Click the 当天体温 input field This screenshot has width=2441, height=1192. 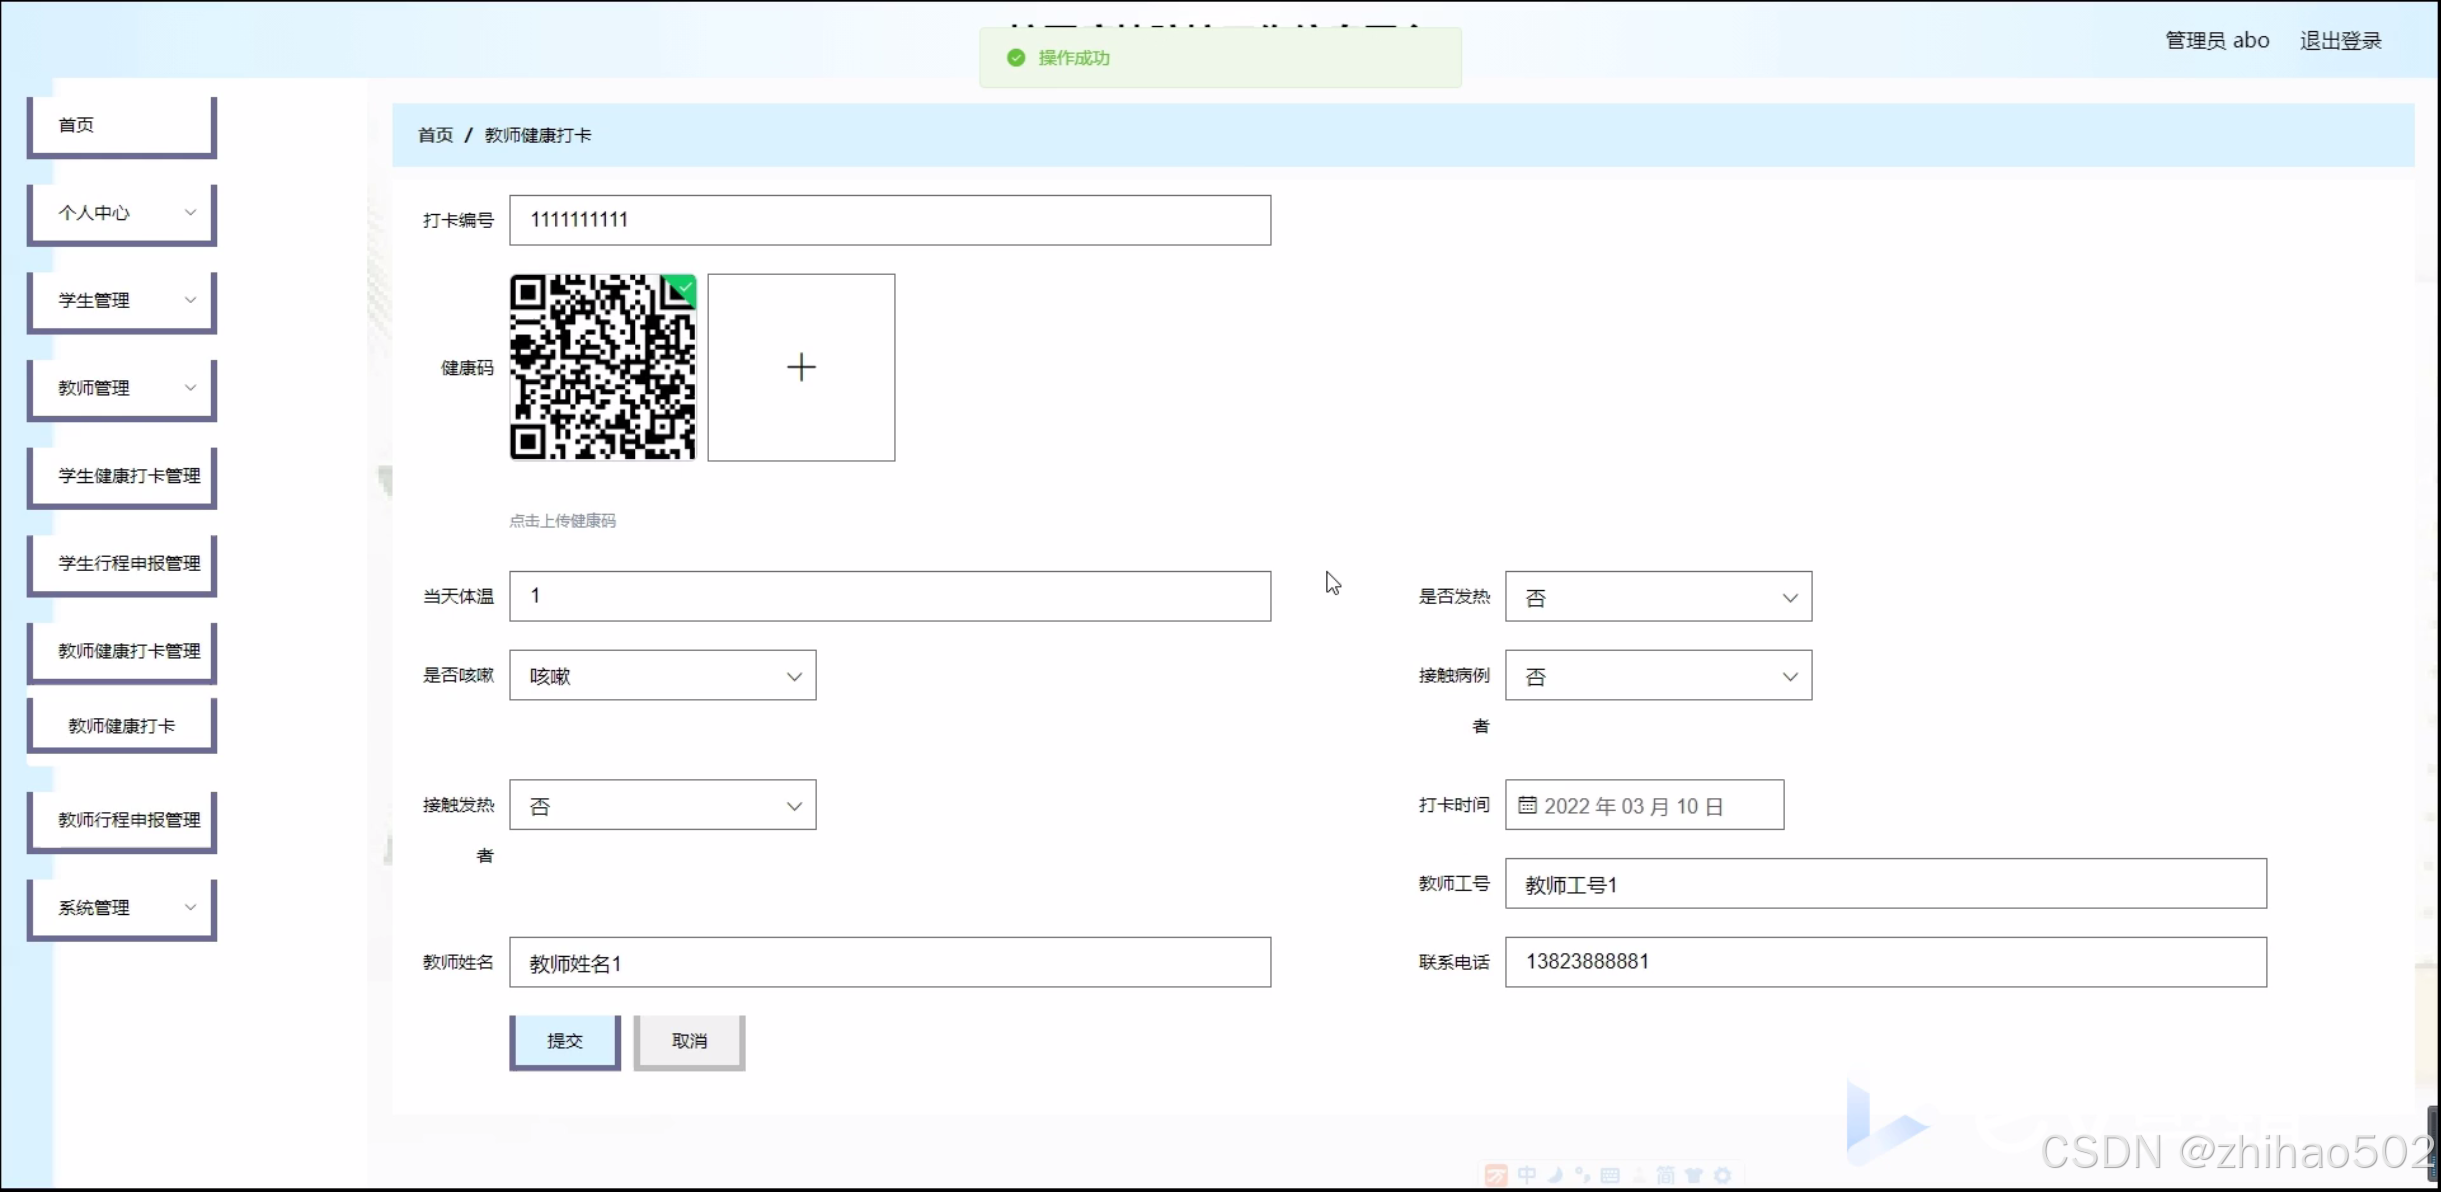[890, 596]
